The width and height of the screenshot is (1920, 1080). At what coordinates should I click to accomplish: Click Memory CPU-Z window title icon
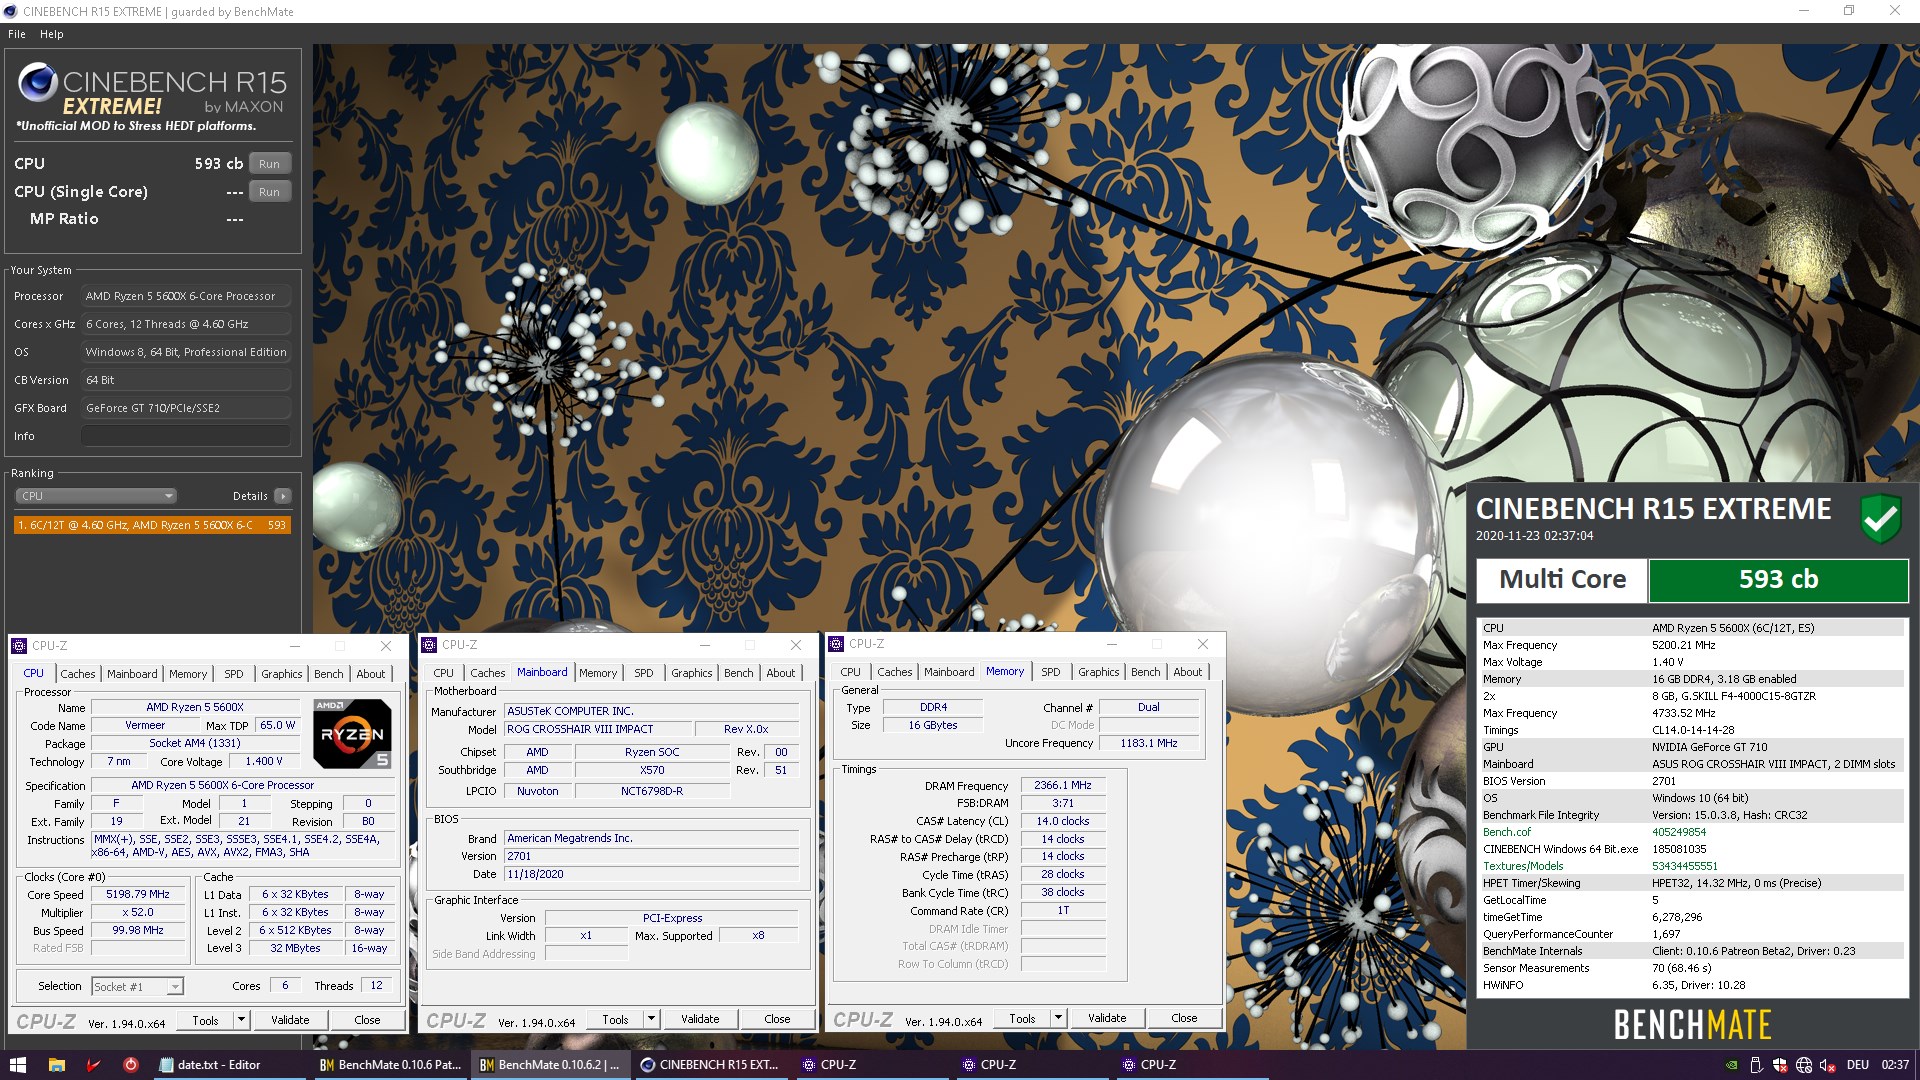click(837, 644)
